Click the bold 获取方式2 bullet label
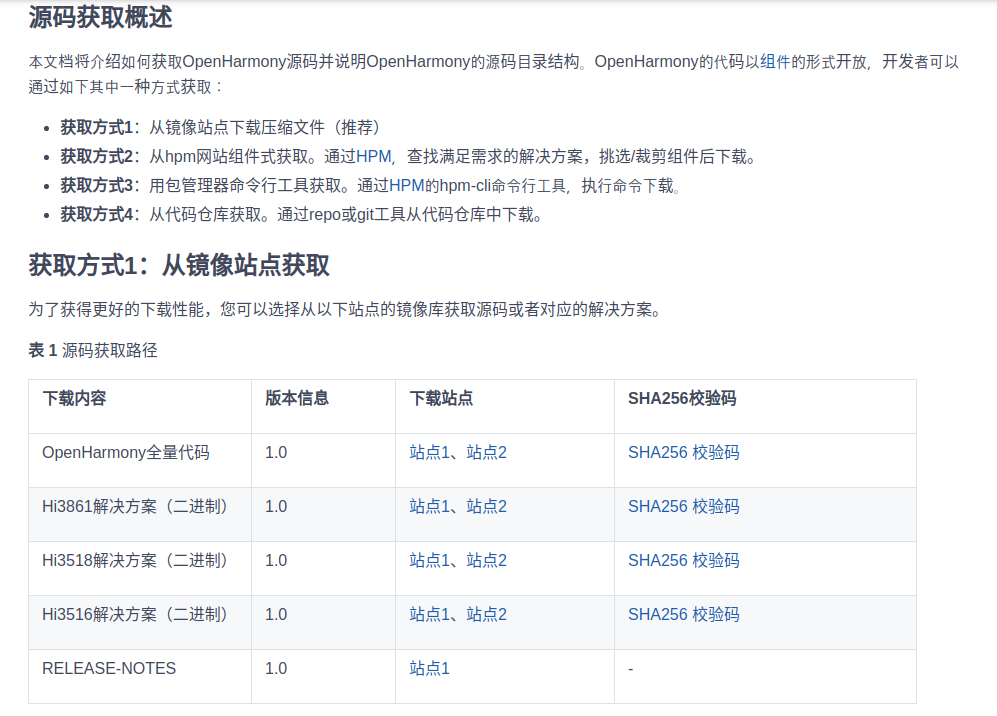 coord(97,156)
